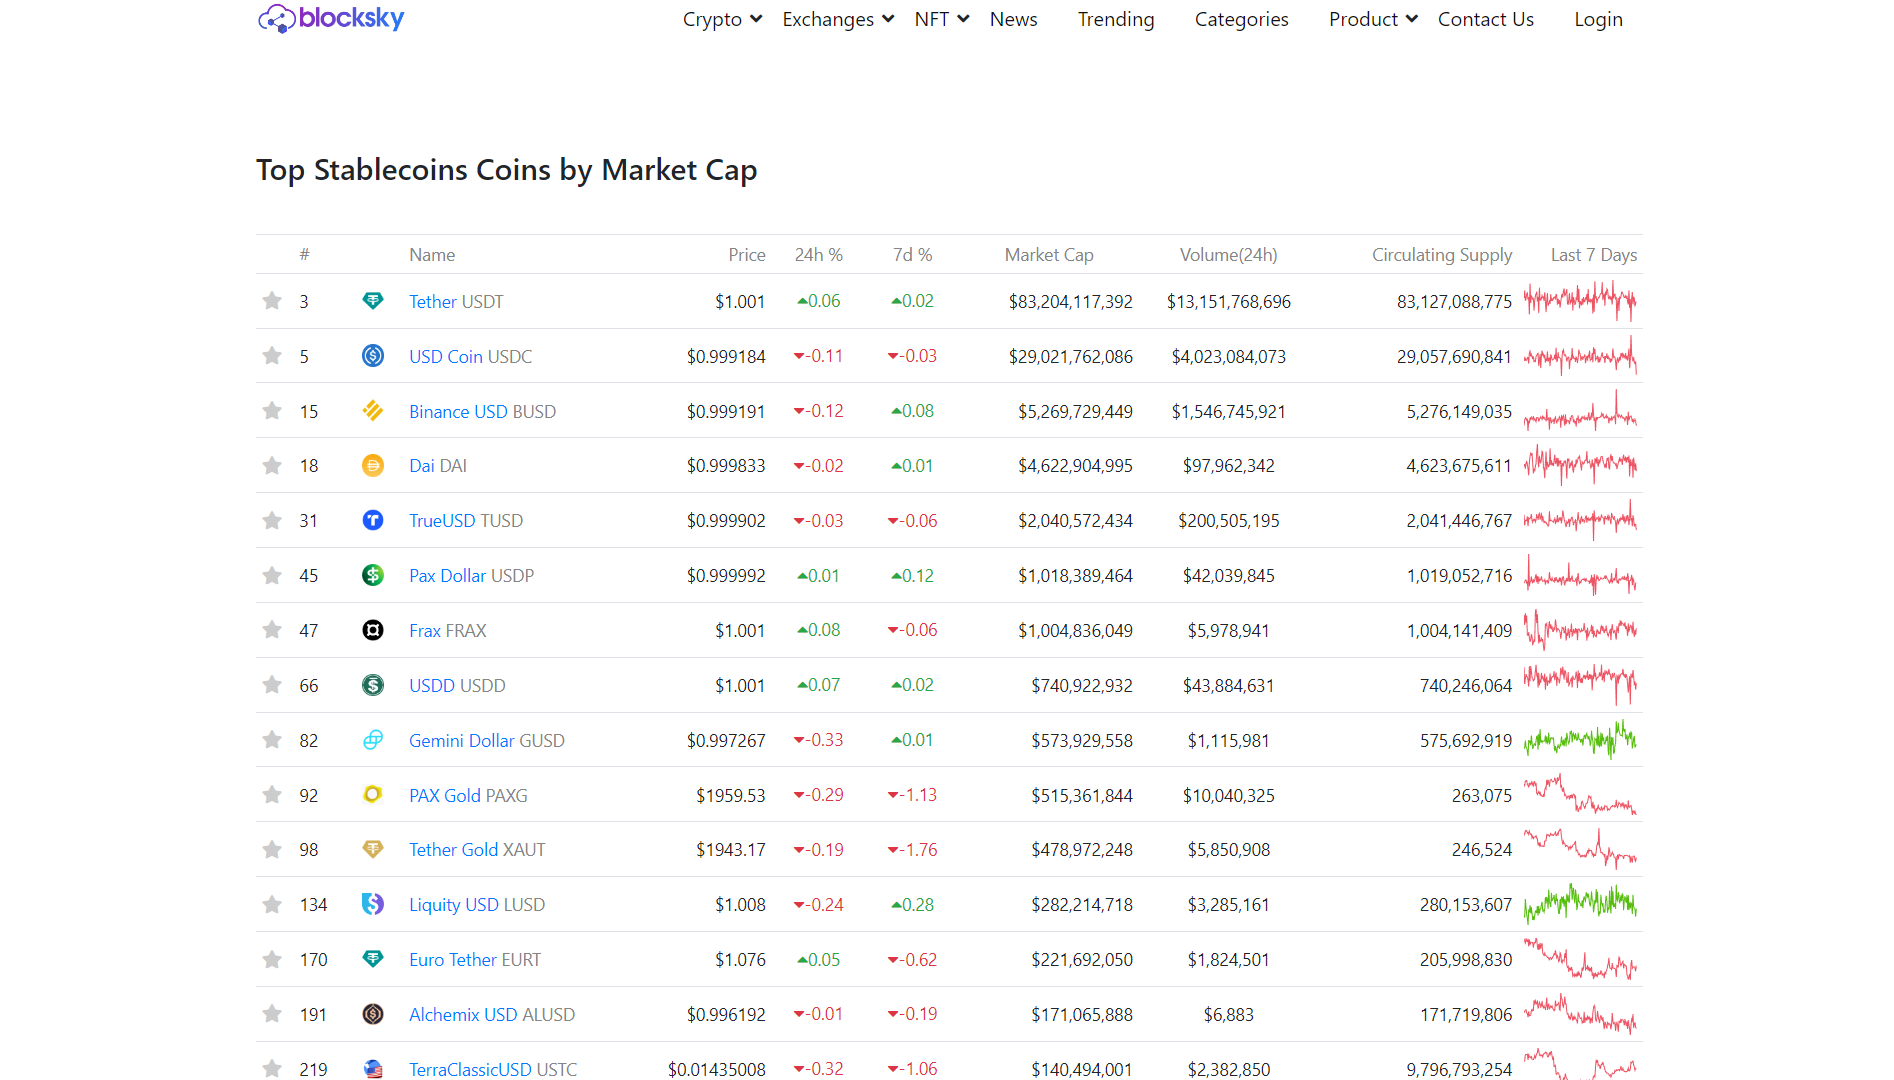This screenshot has height=1080, width=1894.
Task: Click the Tether USDT coin icon
Action: (373, 301)
